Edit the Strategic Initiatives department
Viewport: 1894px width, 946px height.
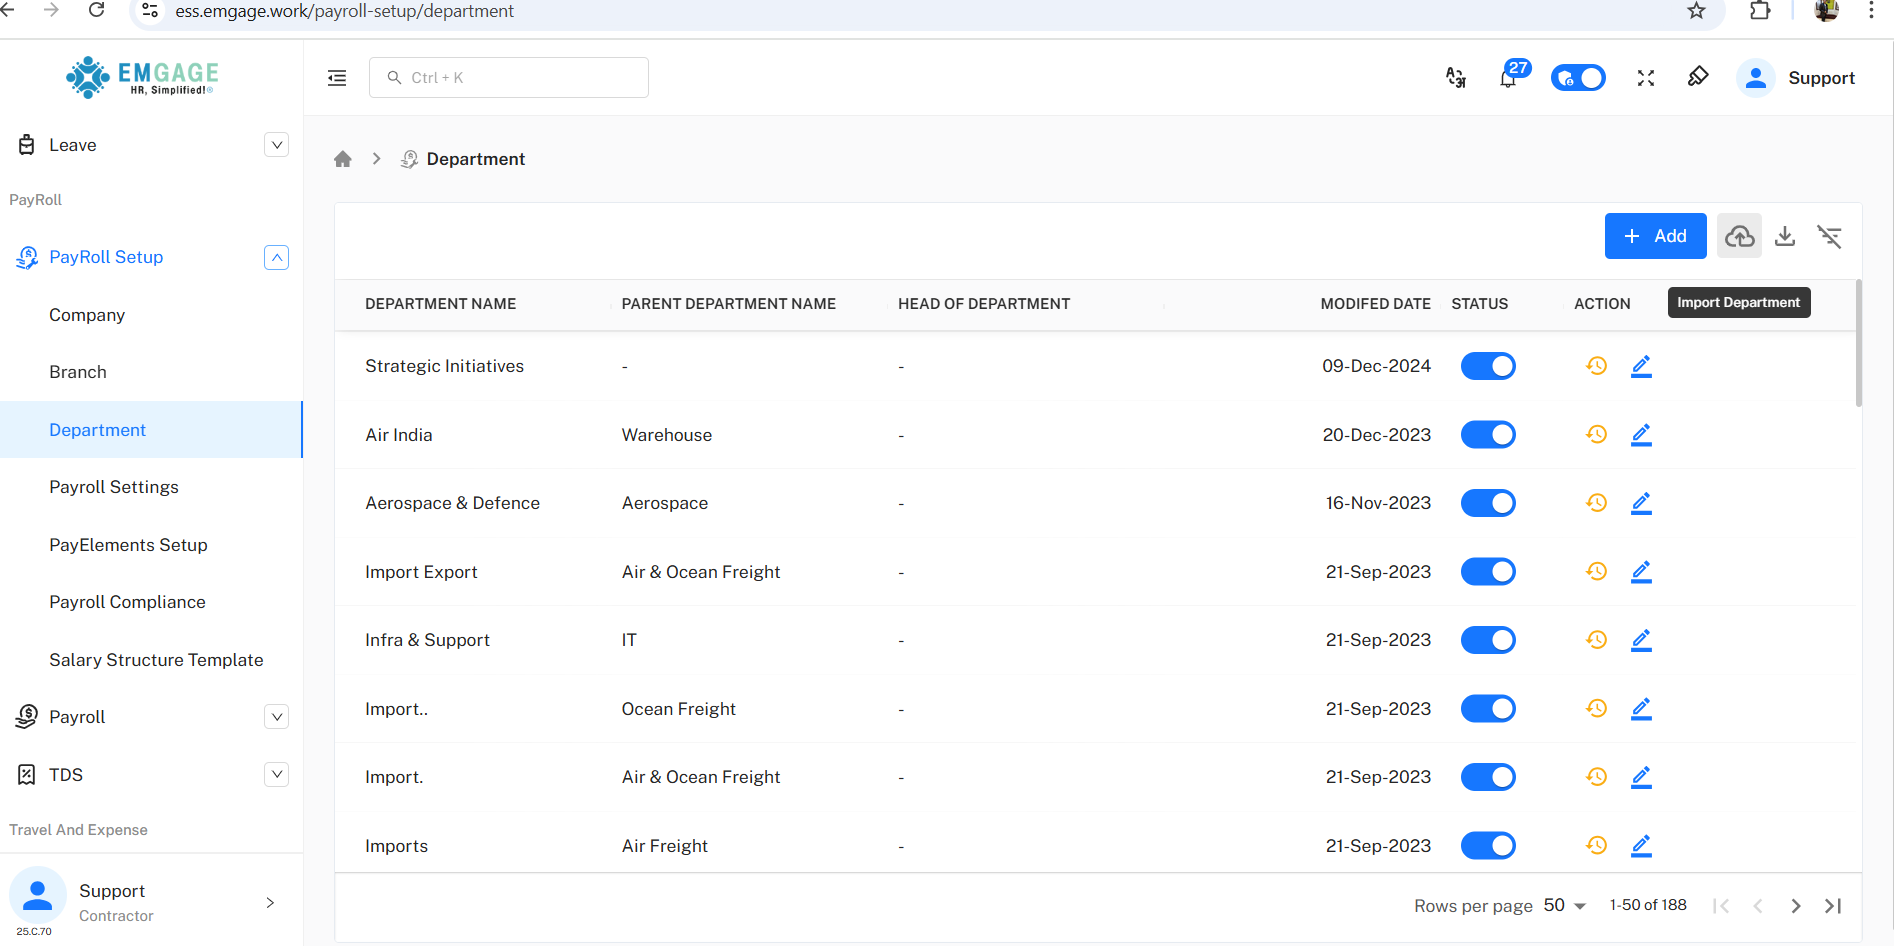1641,366
